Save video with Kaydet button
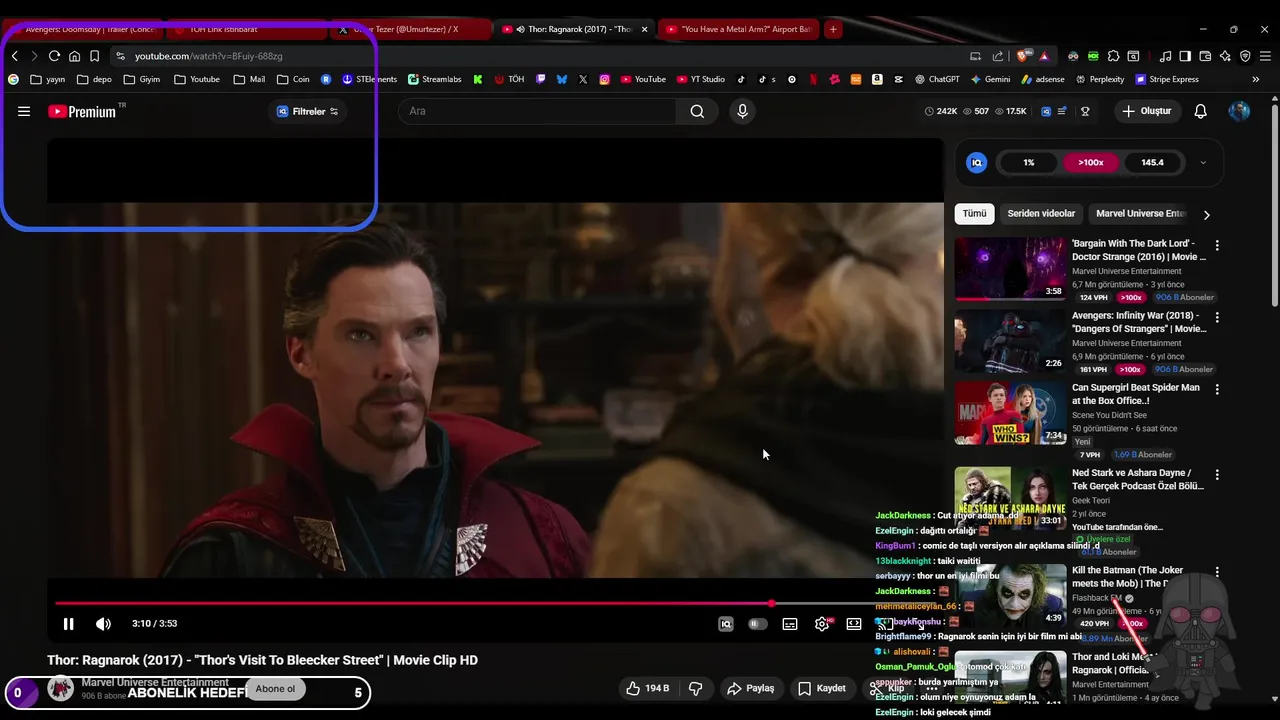The height and width of the screenshot is (720, 1280). 822,688
